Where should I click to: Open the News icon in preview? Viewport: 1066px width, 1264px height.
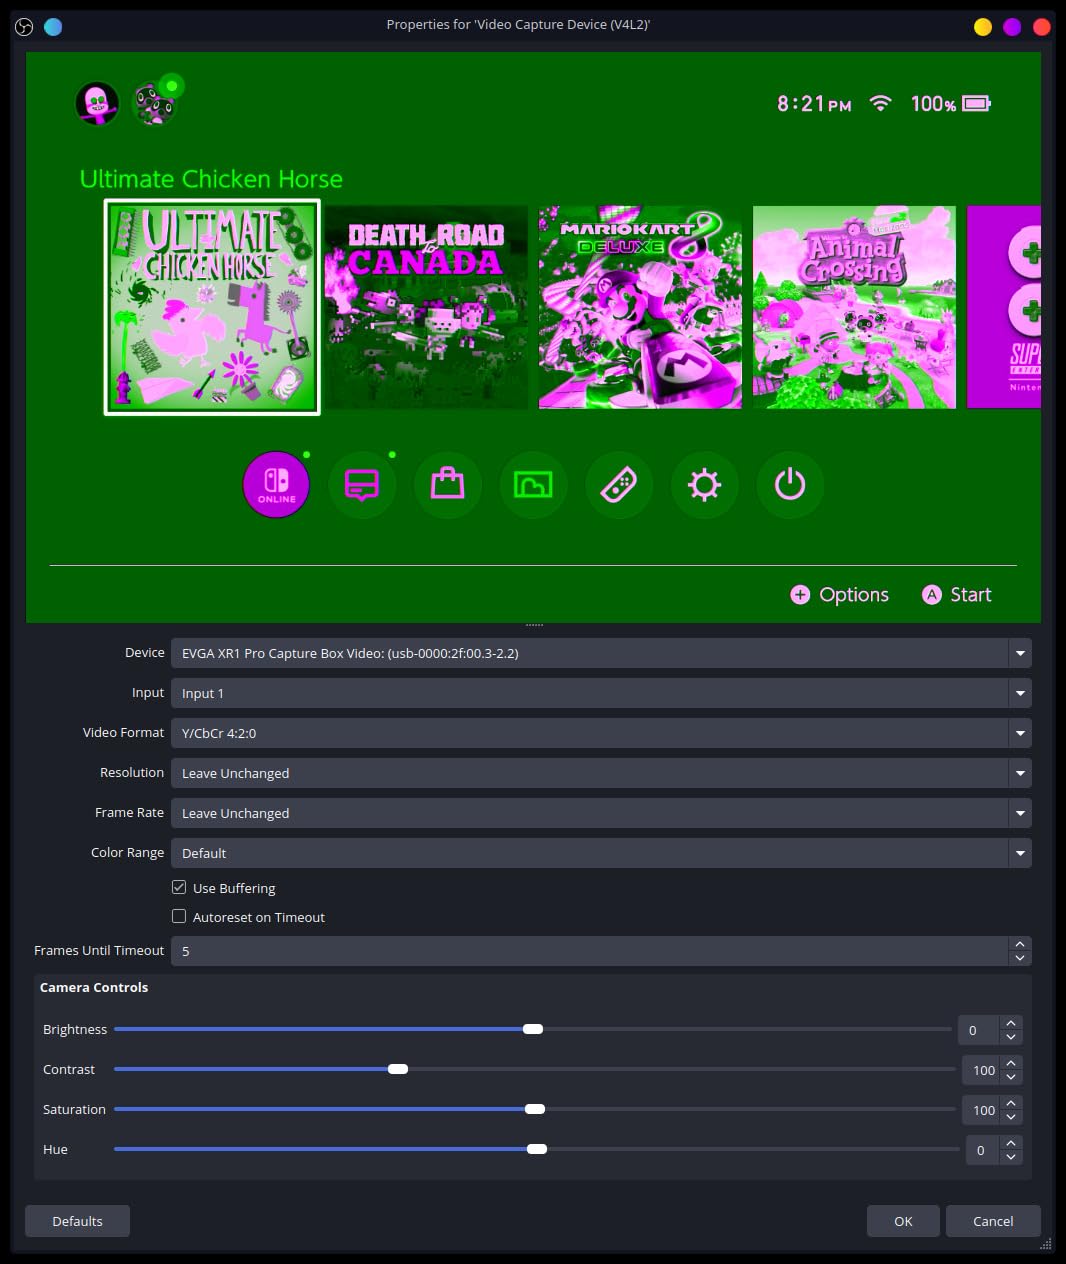(362, 485)
